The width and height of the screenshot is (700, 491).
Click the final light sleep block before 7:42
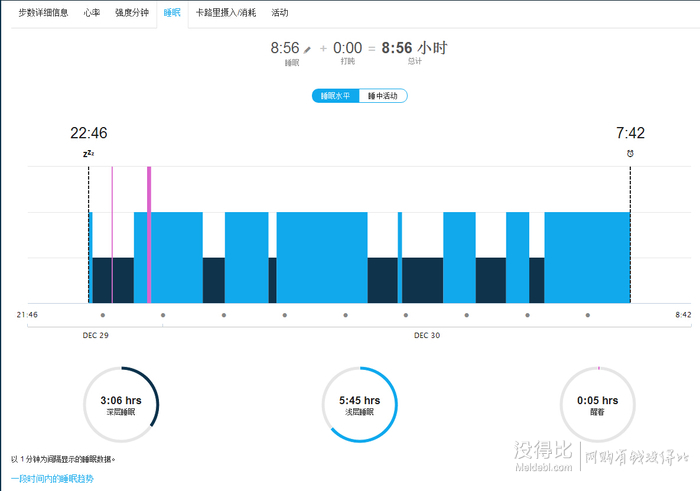point(587,258)
